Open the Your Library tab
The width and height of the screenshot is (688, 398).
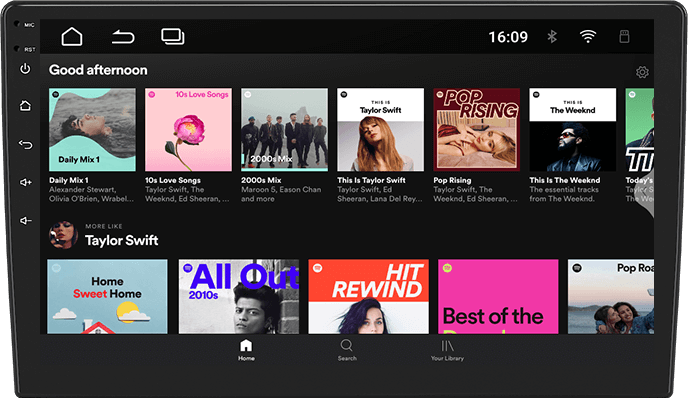pos(447,350)
